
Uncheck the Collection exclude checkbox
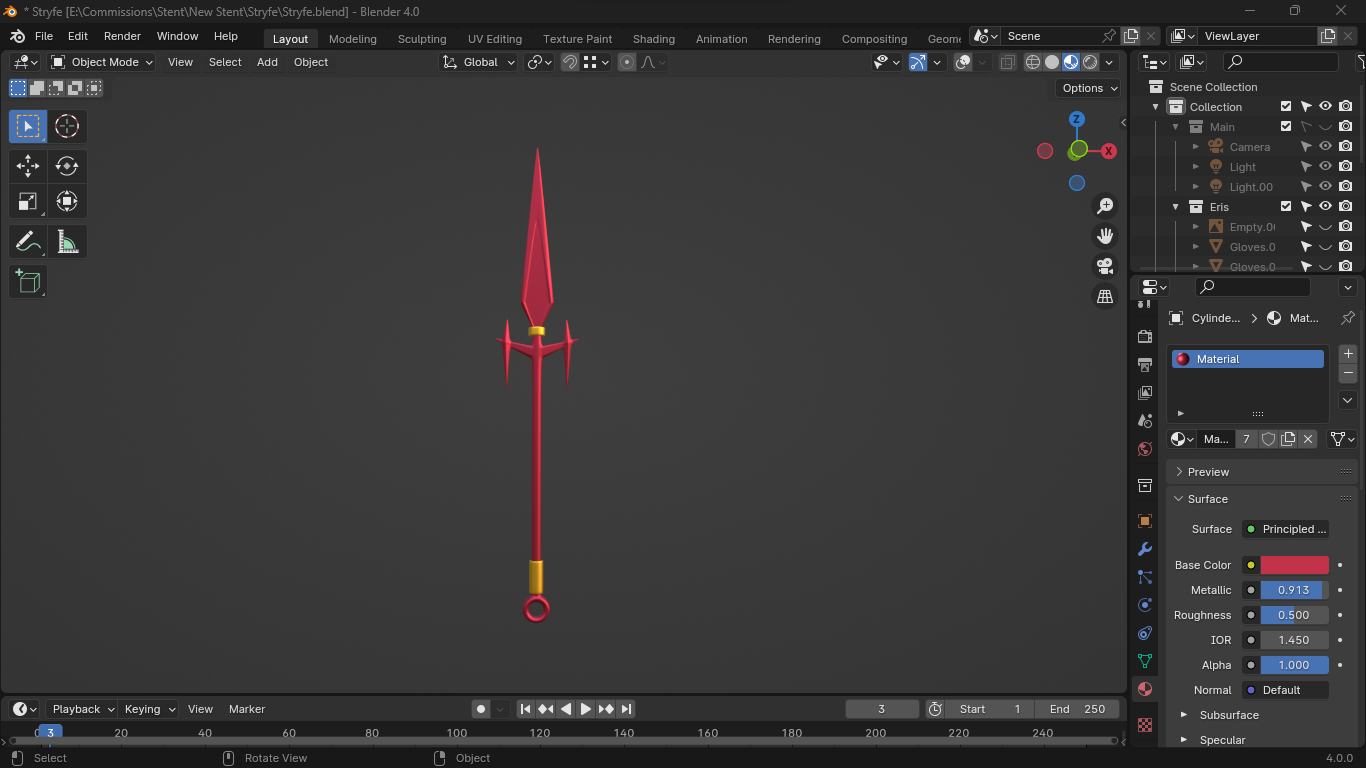[1286, 107]
